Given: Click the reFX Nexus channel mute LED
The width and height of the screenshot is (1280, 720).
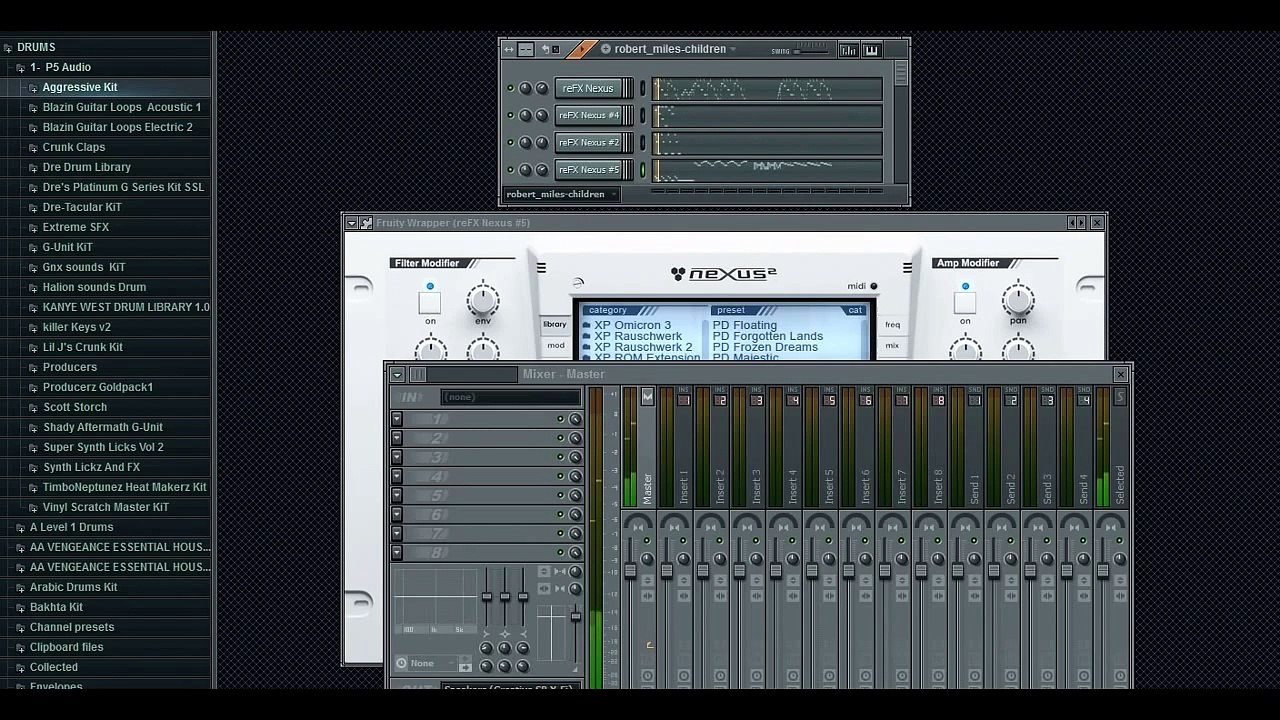Looking at the screenshot, I should pos(511,88).
